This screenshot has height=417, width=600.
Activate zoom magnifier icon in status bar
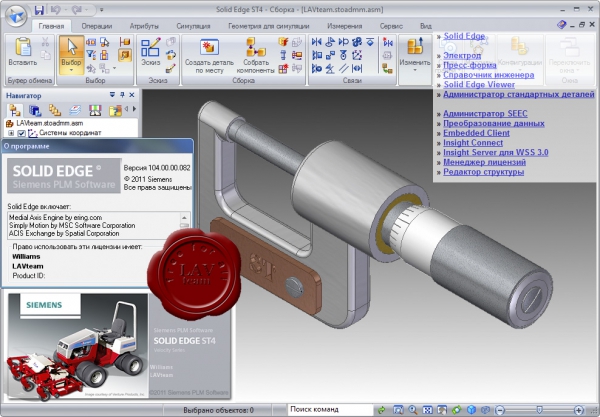(412, 410)
